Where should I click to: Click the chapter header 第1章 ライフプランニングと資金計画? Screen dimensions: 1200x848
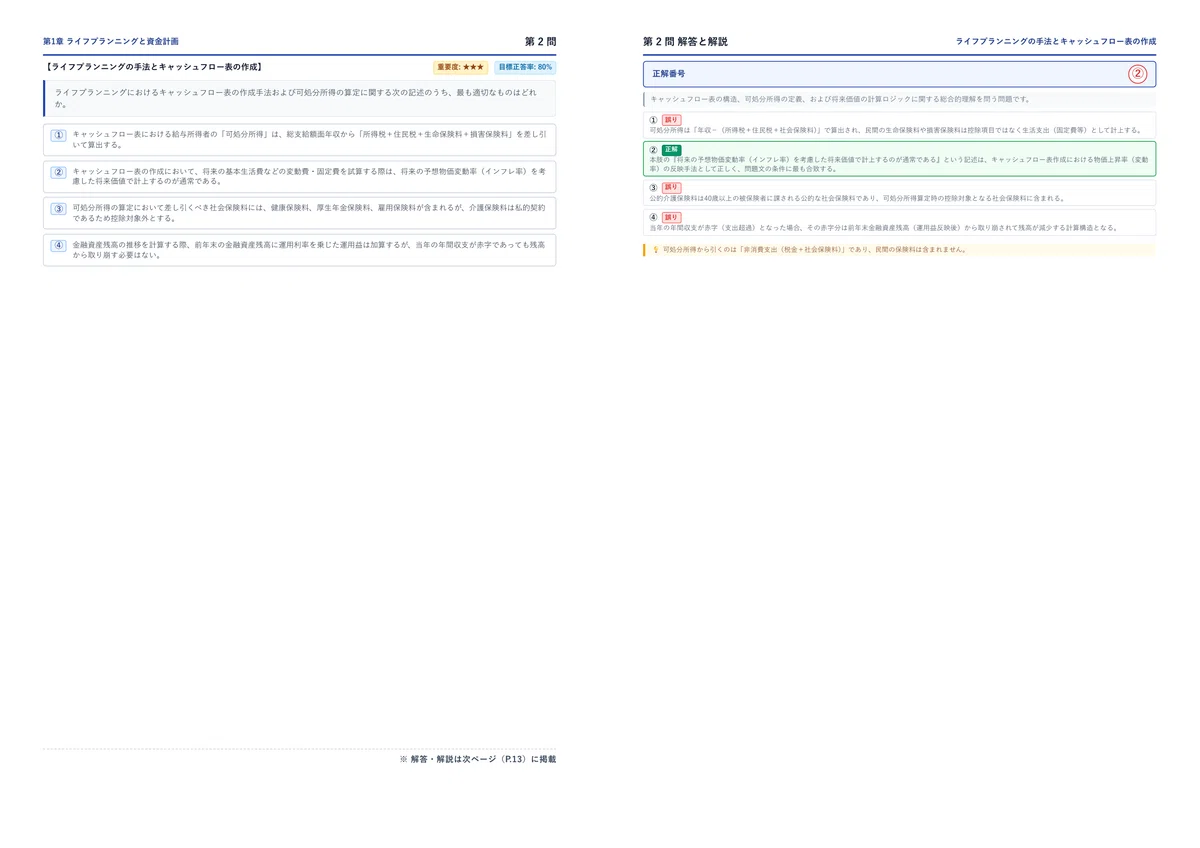pos(111,42)
